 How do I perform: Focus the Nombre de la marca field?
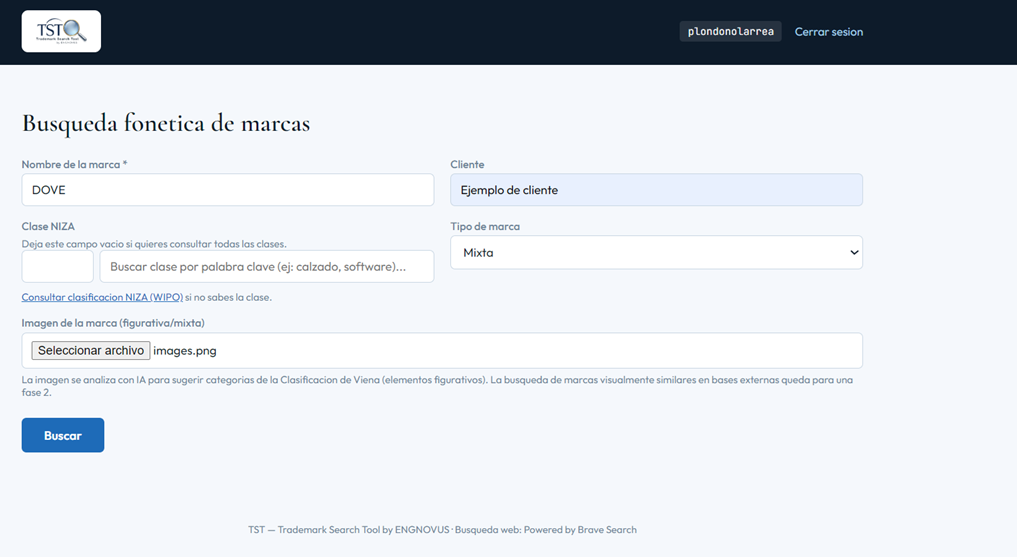pyautogui.click(x=228, y=190)
